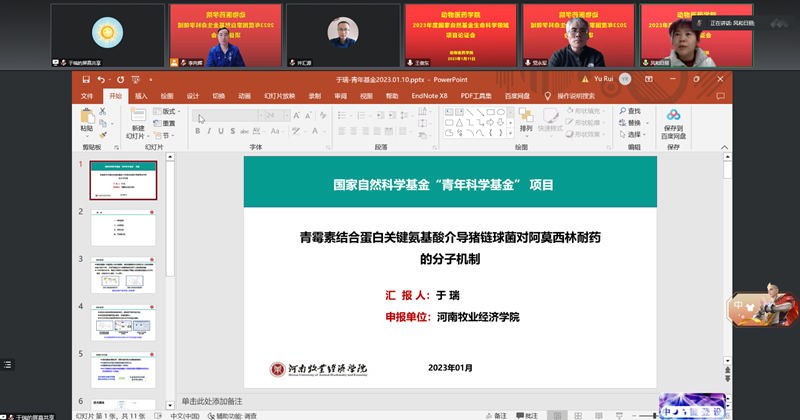
Task: Click the Save to Baidu Netdisk icon
Action: 673,120
